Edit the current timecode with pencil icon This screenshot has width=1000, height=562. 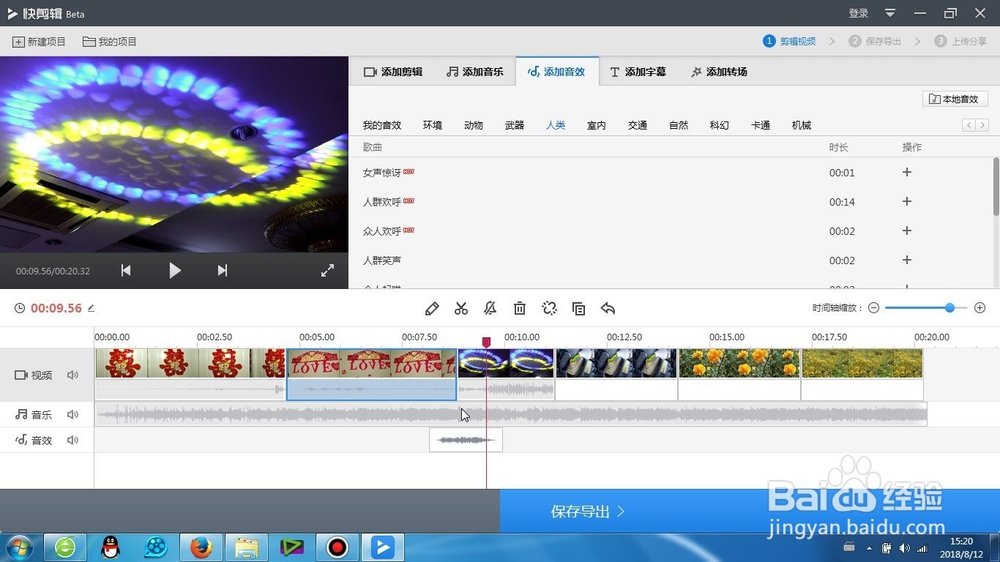(91, 308)
